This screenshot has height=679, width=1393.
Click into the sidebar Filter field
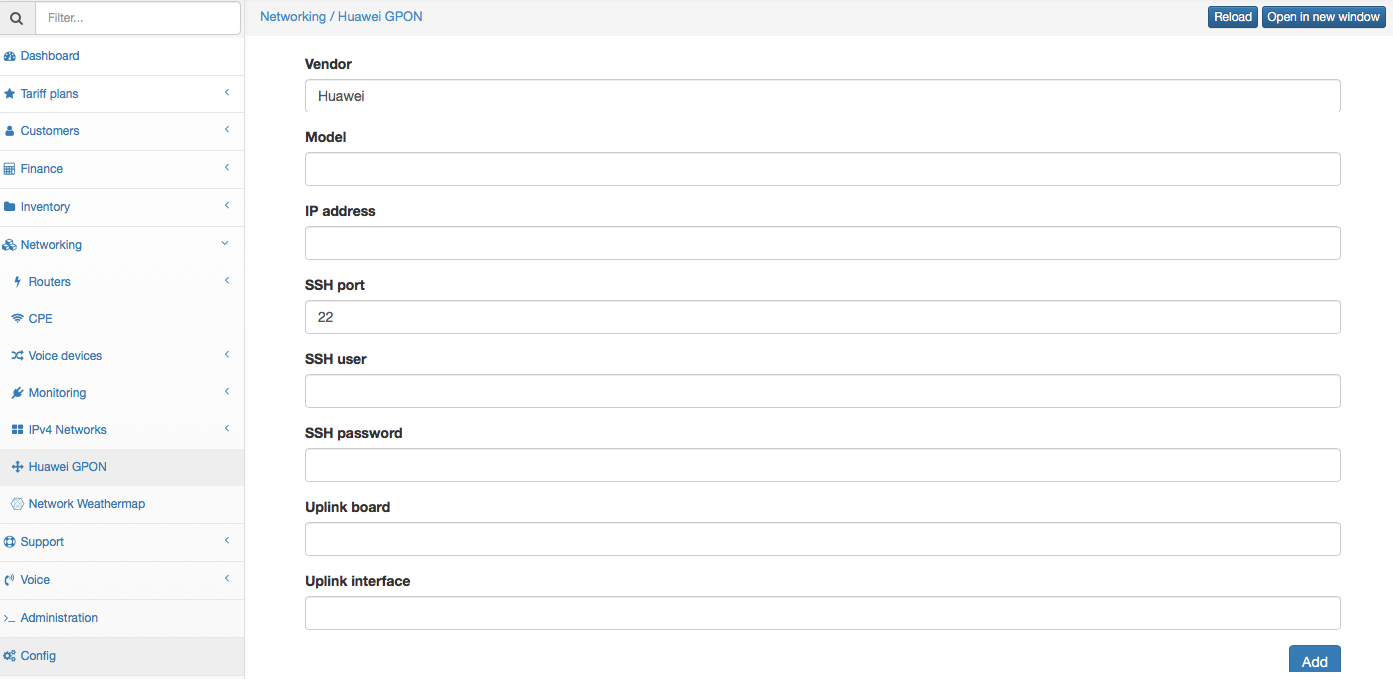pyautogui.click(x=138, y=18)
